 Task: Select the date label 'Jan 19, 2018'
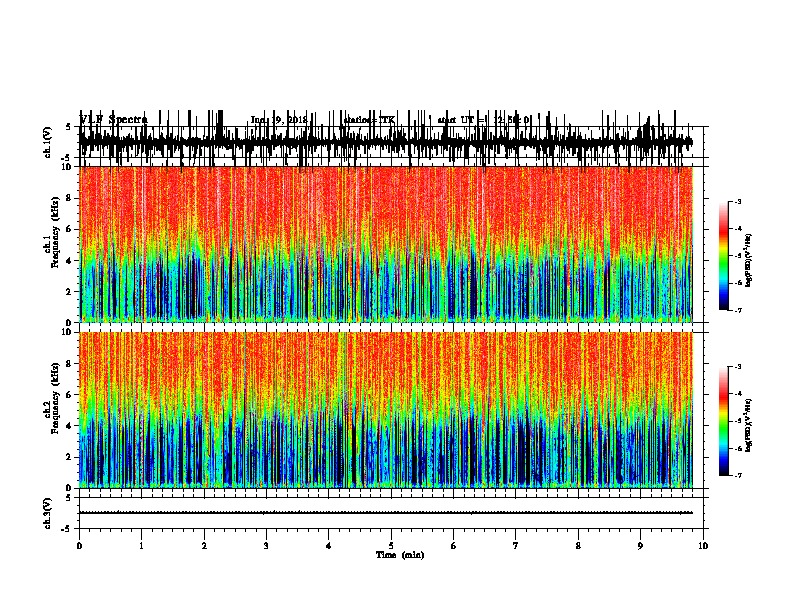(x=279, y=120)
